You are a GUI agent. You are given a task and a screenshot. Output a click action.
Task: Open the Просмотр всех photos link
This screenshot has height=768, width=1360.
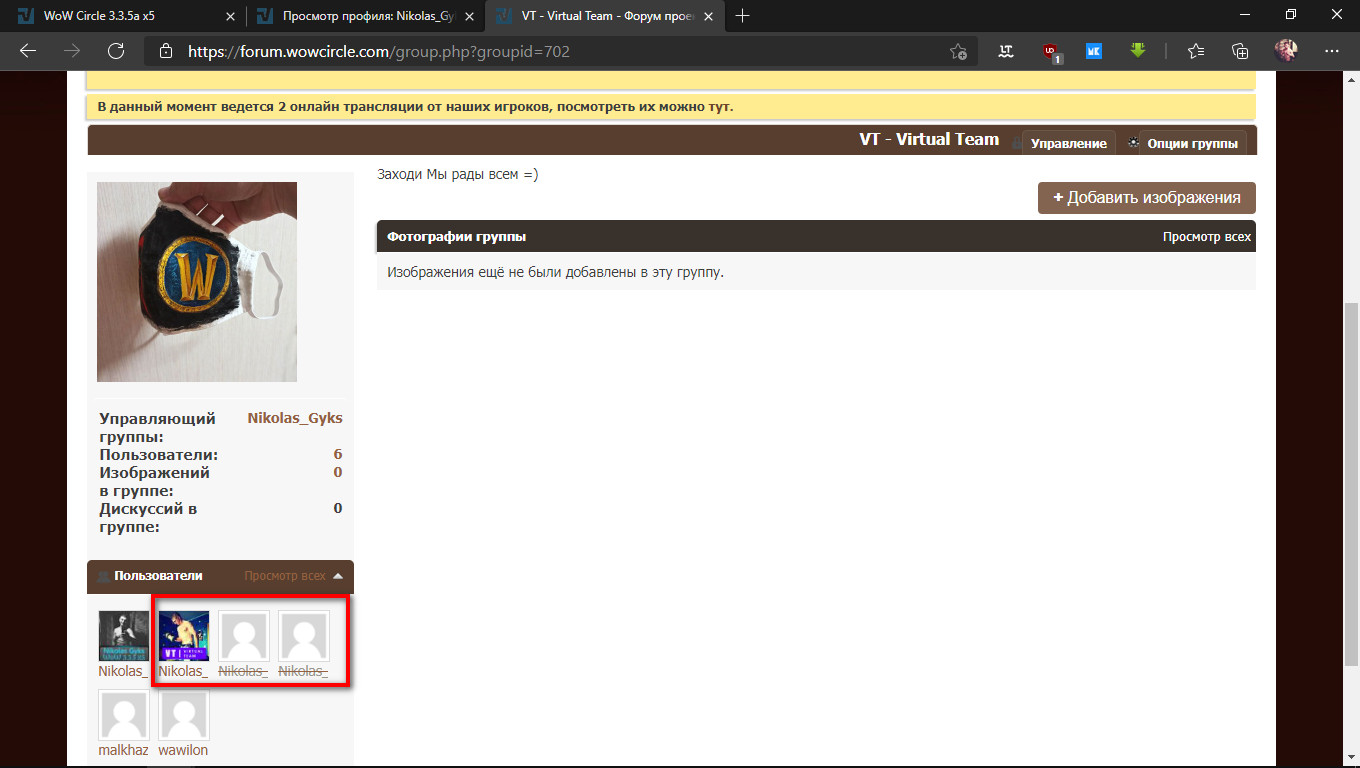point(1206,237)
